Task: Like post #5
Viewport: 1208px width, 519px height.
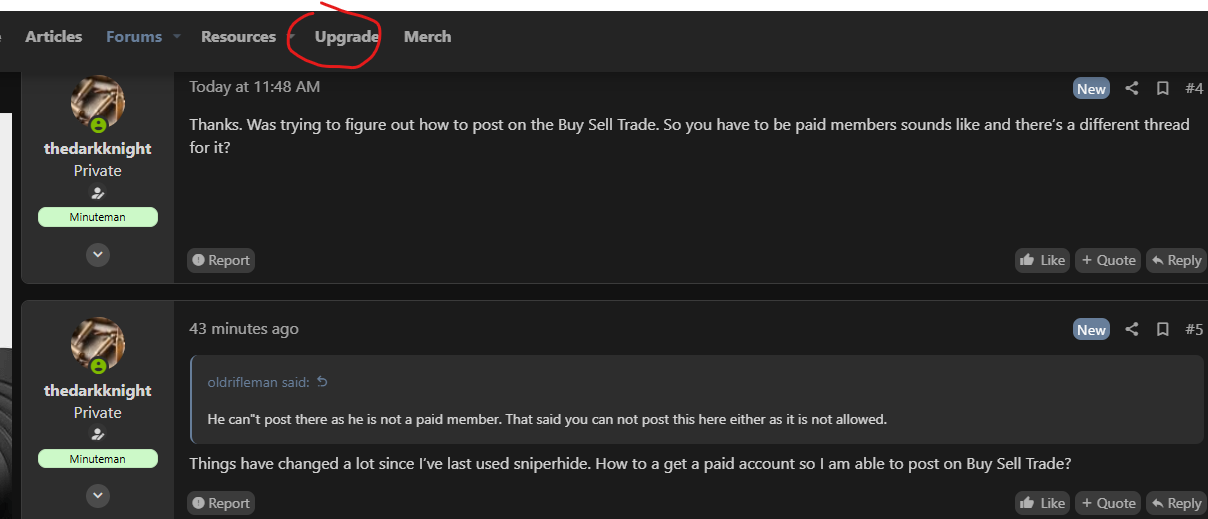Action: [1042, 503]
